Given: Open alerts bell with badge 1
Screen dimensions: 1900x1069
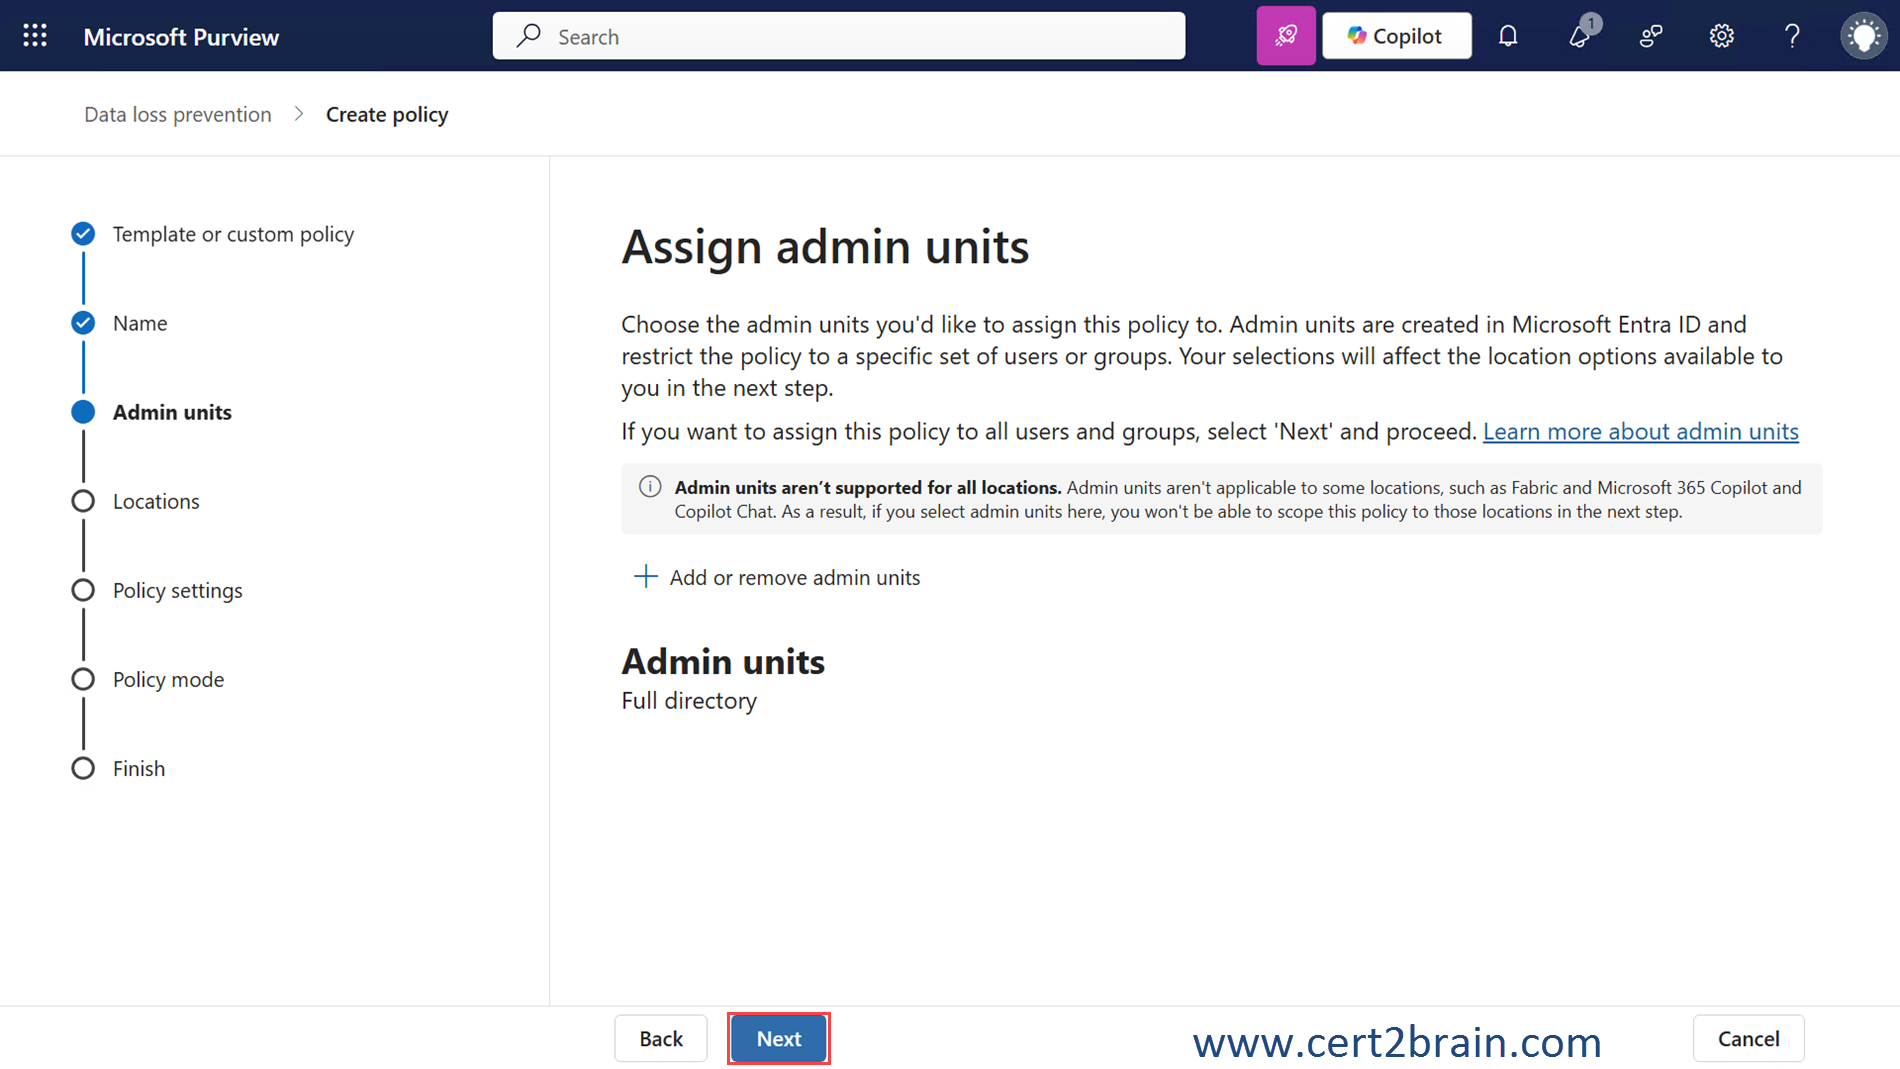Looking at the screenshot, I should (x=1579, y=36).
